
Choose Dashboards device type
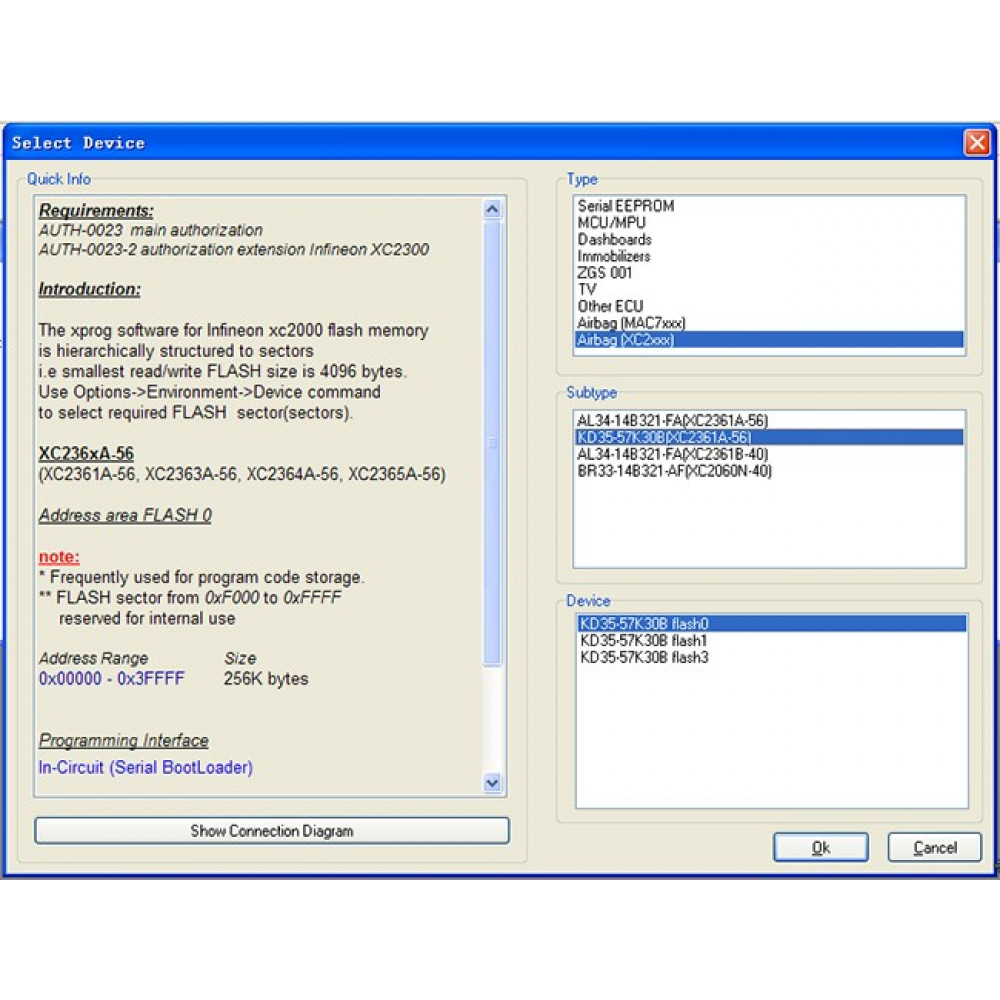(615, 240)
